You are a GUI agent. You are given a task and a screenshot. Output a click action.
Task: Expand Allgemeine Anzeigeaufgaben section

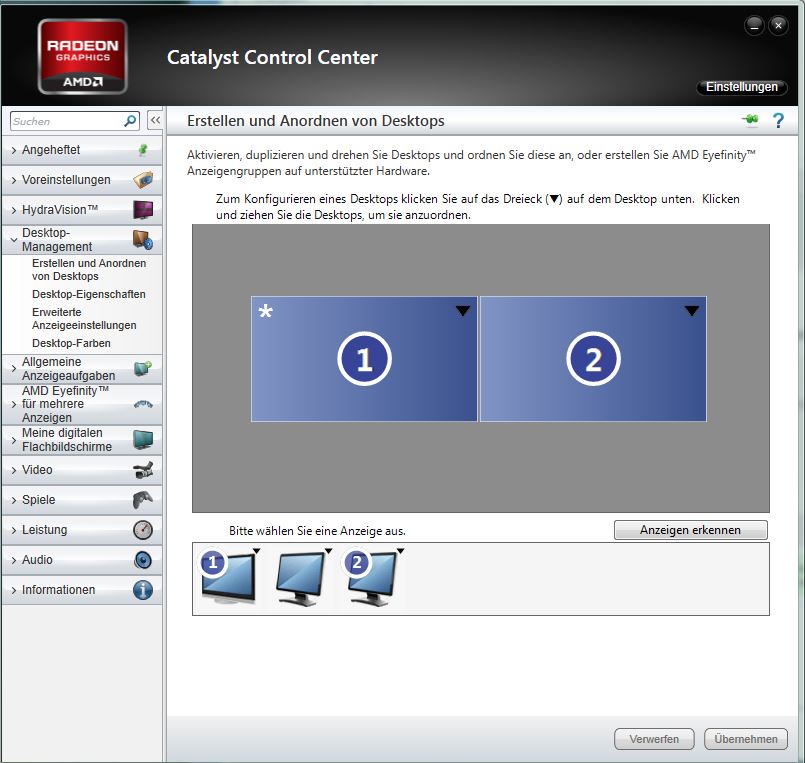click(x=82, y=369)
